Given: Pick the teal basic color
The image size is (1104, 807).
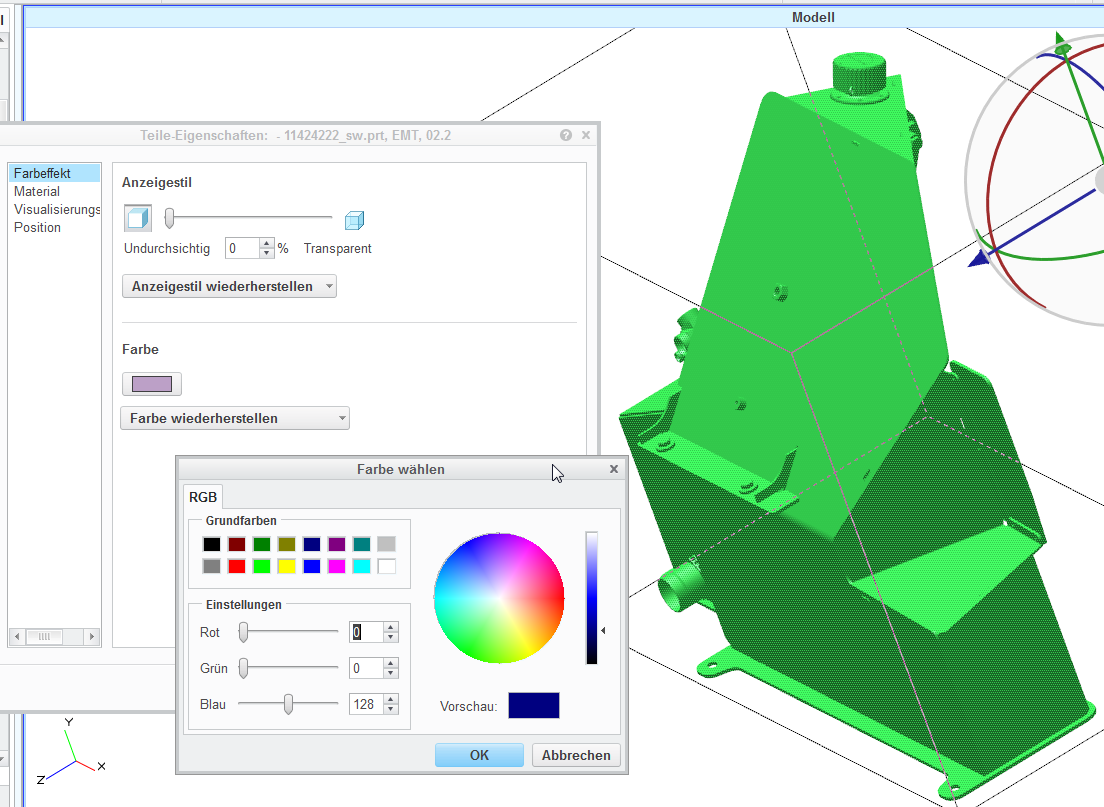Looking at the screenshot, I should [361, 544].
